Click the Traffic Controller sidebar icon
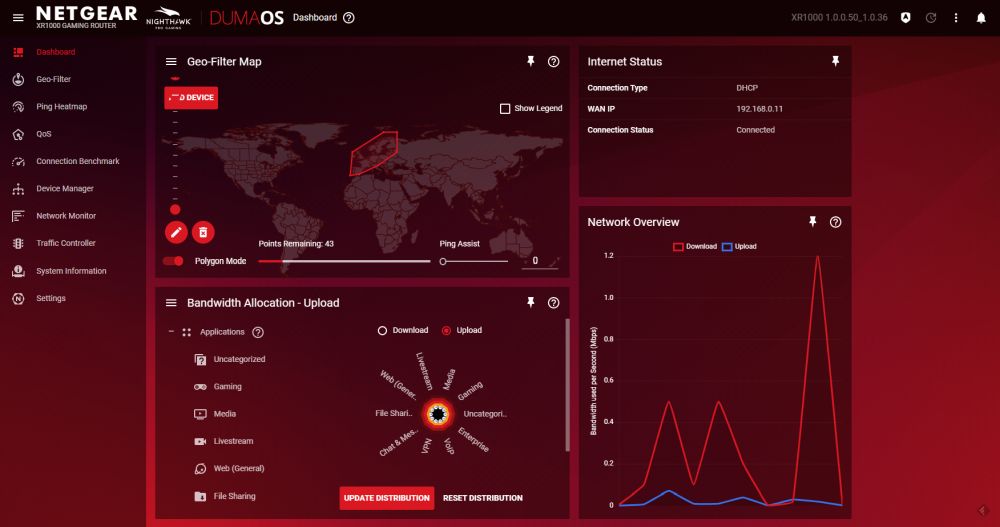Screen dimensions: 1000x527 click(x=18, y=243)
